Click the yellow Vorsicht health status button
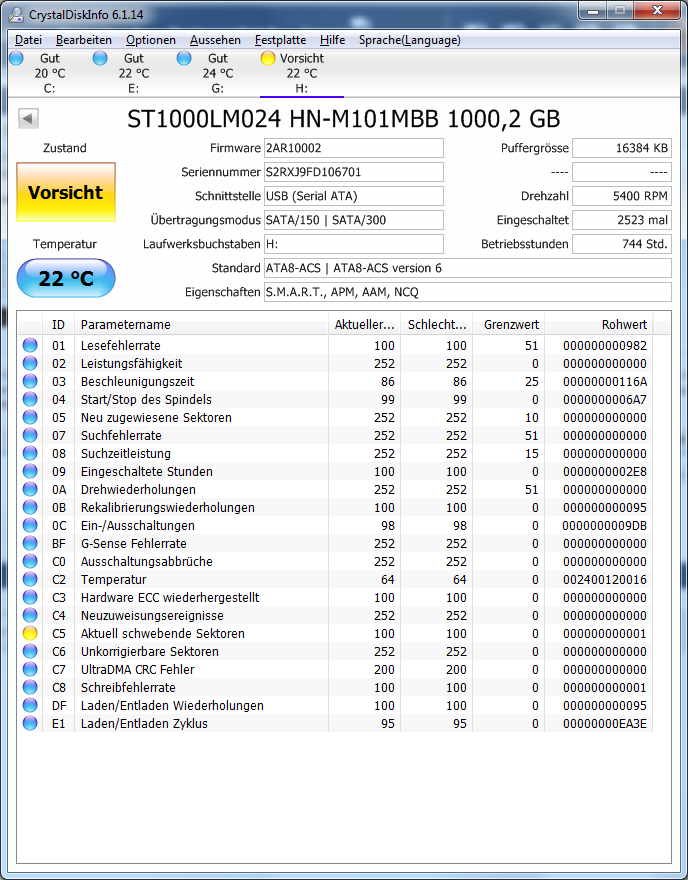This screenshot has width=688, height=880. pos(66,192)
